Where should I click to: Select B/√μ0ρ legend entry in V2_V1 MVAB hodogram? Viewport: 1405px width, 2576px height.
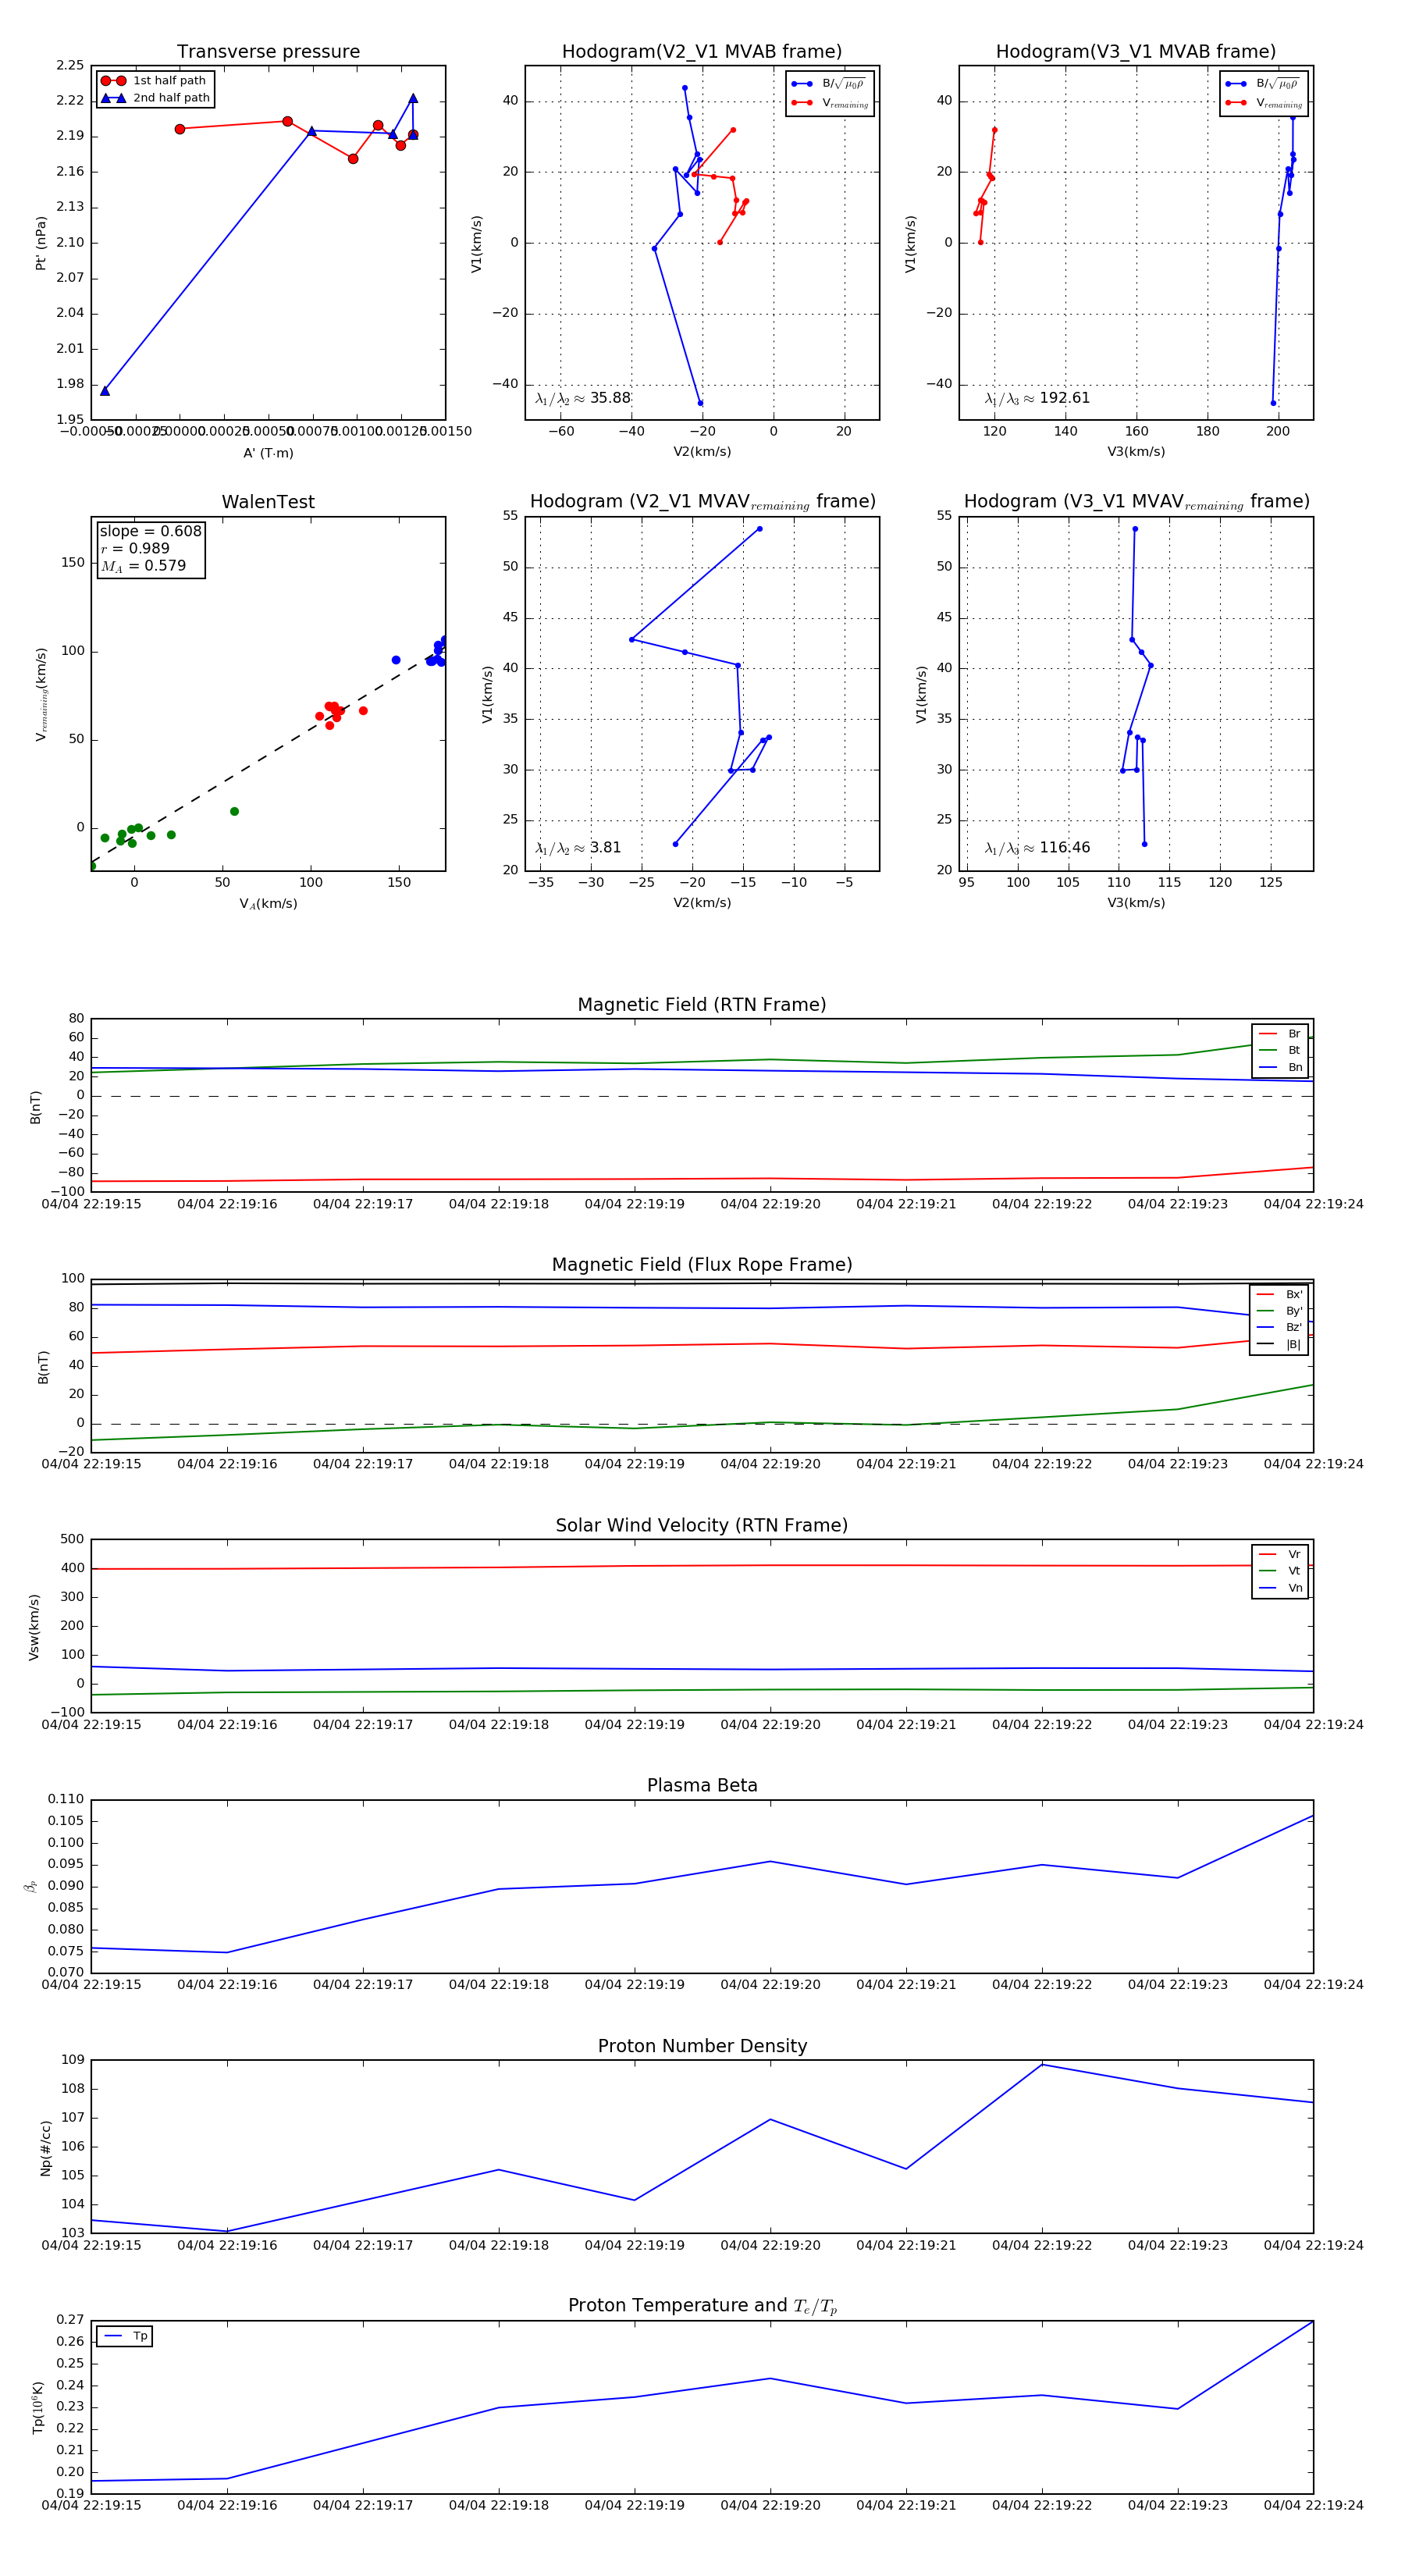830,84
